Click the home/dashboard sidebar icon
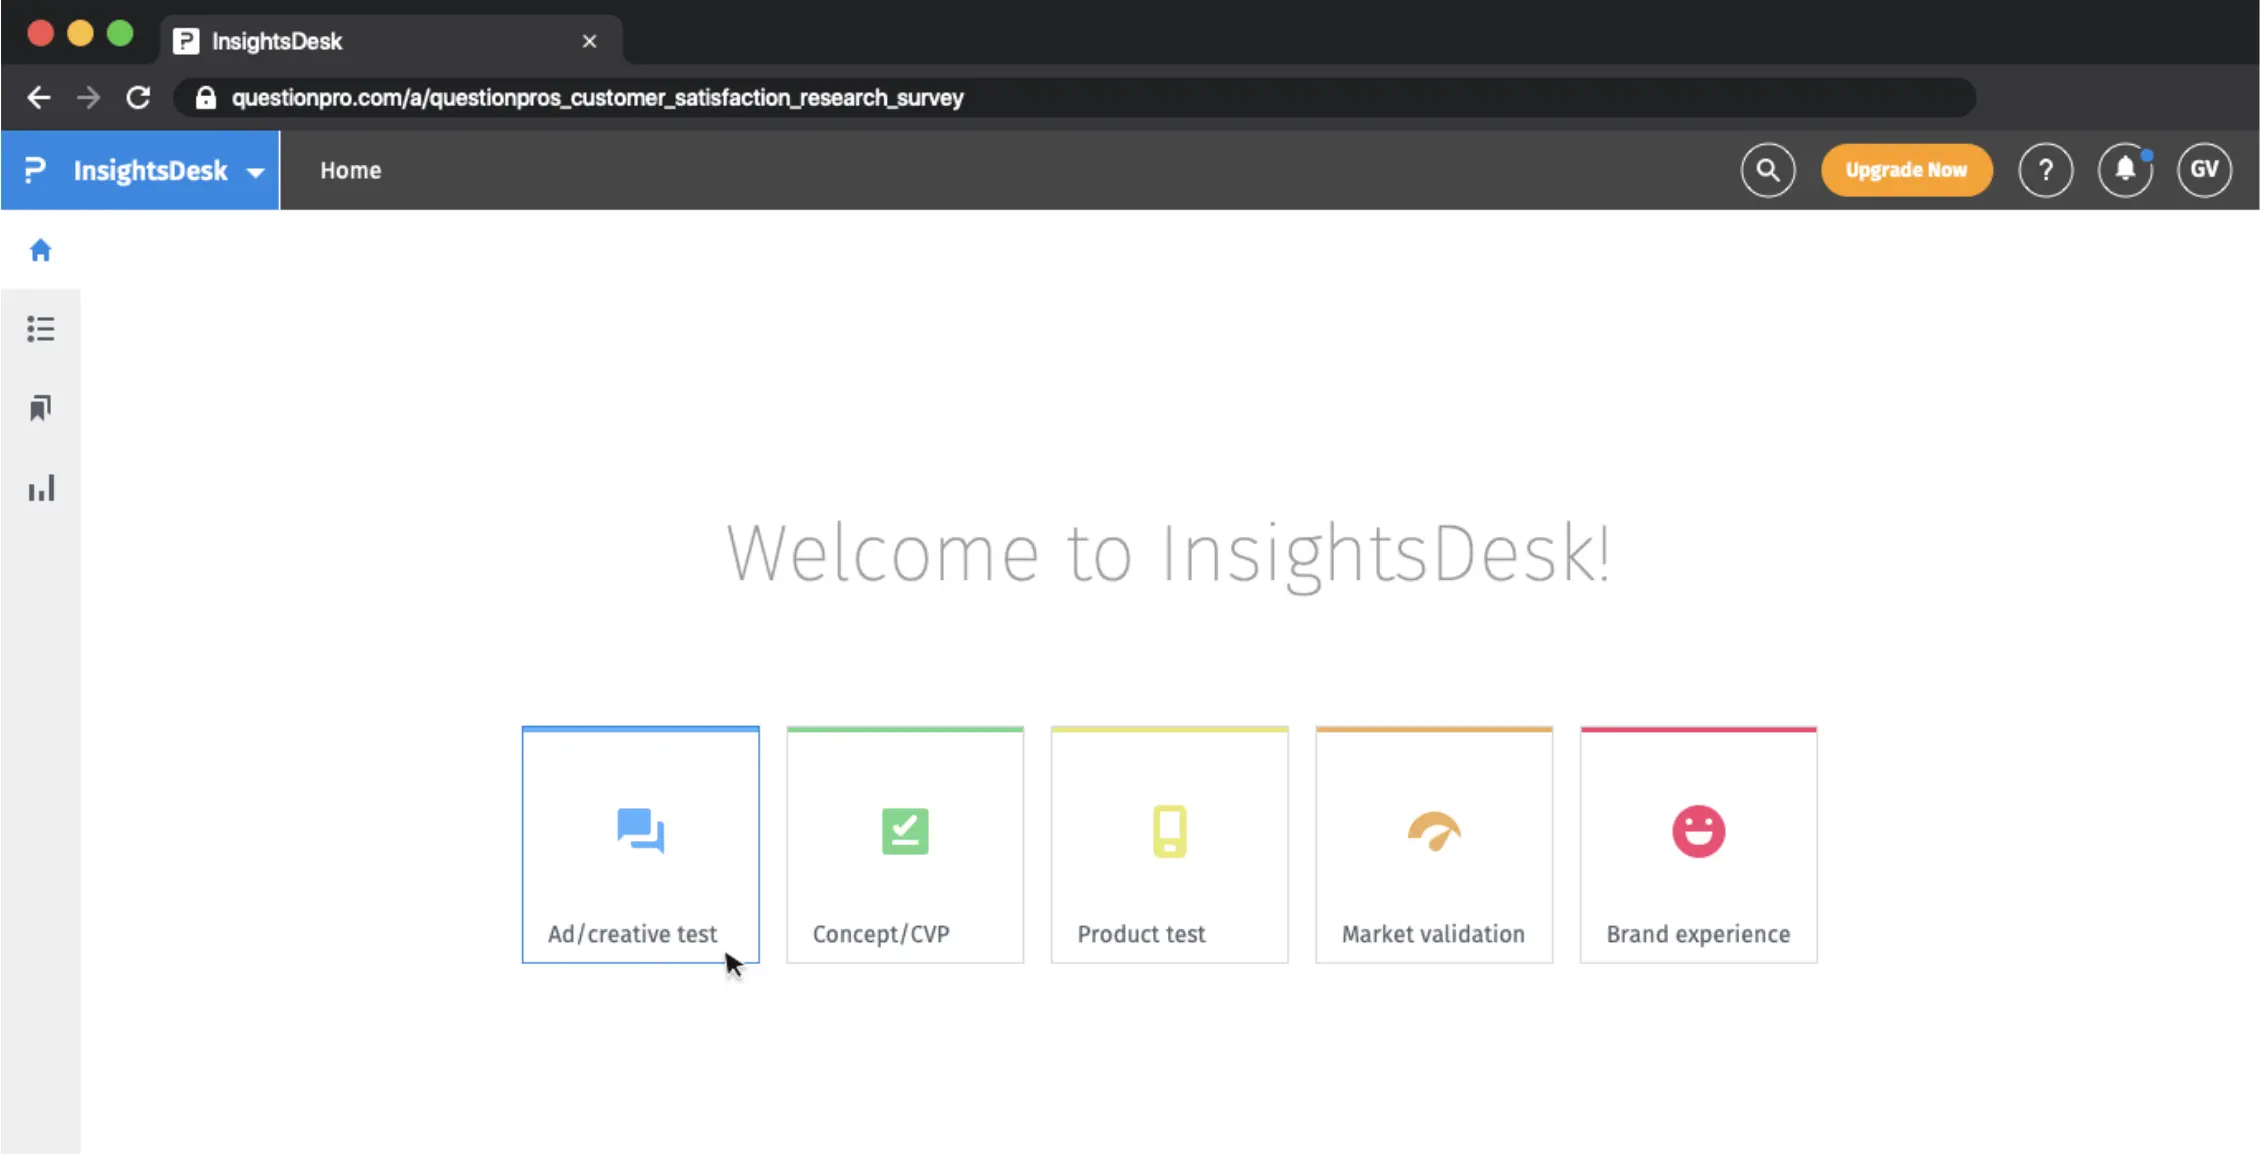The width and height of the screenshot is (2260, 1154). (x=40, y=250)
